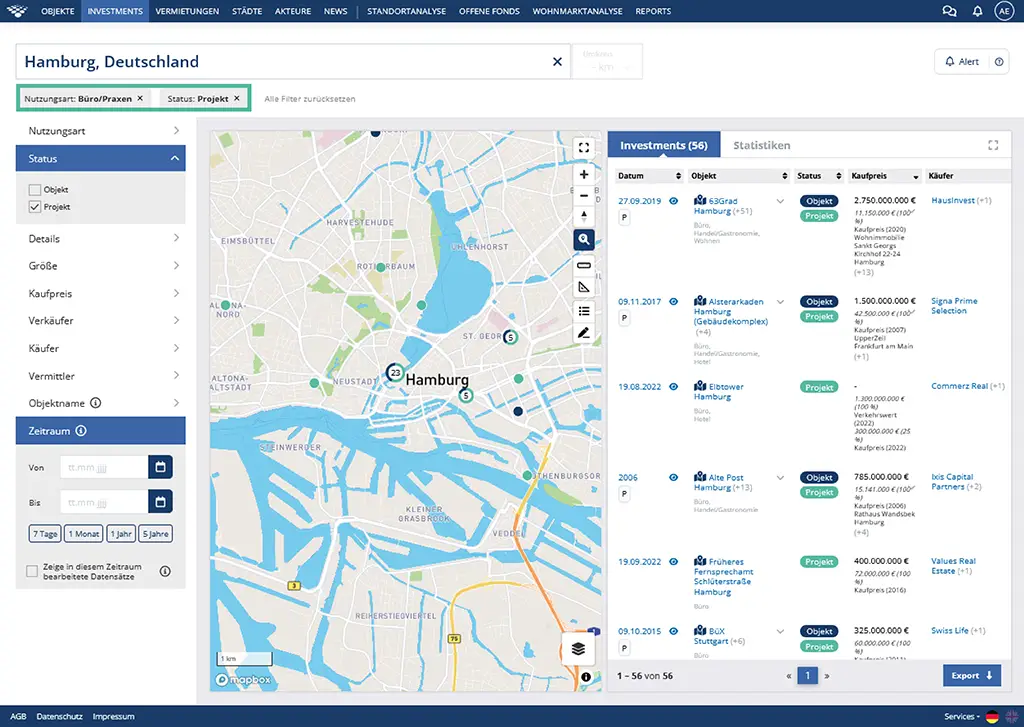Tick the Objekt status checkbox
This screenshot has width=1024, height=727.
point(35,189)
